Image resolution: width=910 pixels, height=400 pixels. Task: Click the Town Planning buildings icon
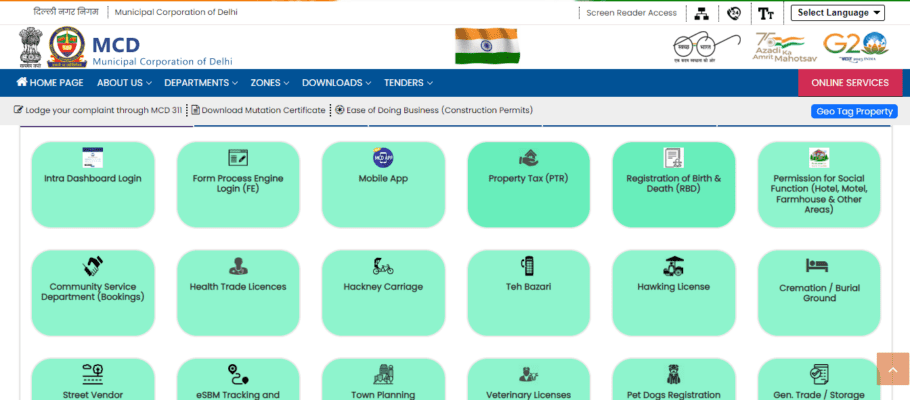383,374
